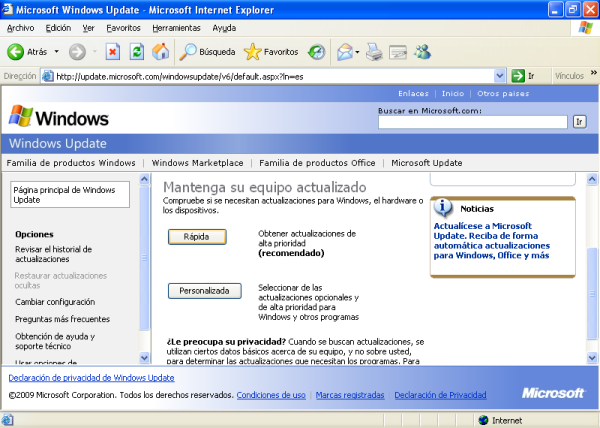The image size is (600, 428).
Task: Open Cambiar configuración in the sidebar
Action: (x=55, y=301)
